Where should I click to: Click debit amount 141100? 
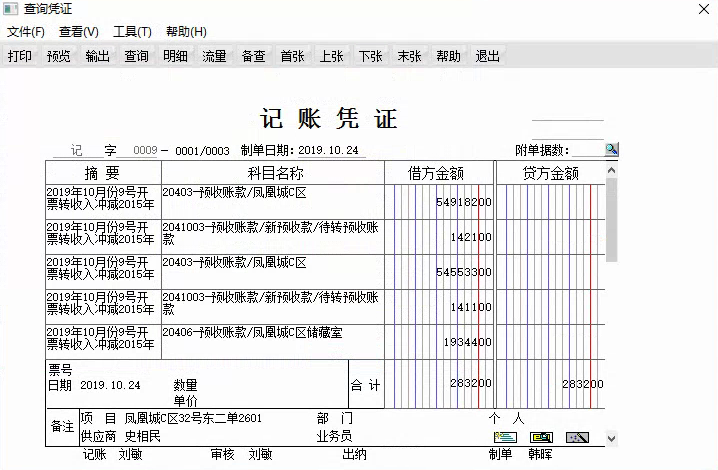coord(471,307)
